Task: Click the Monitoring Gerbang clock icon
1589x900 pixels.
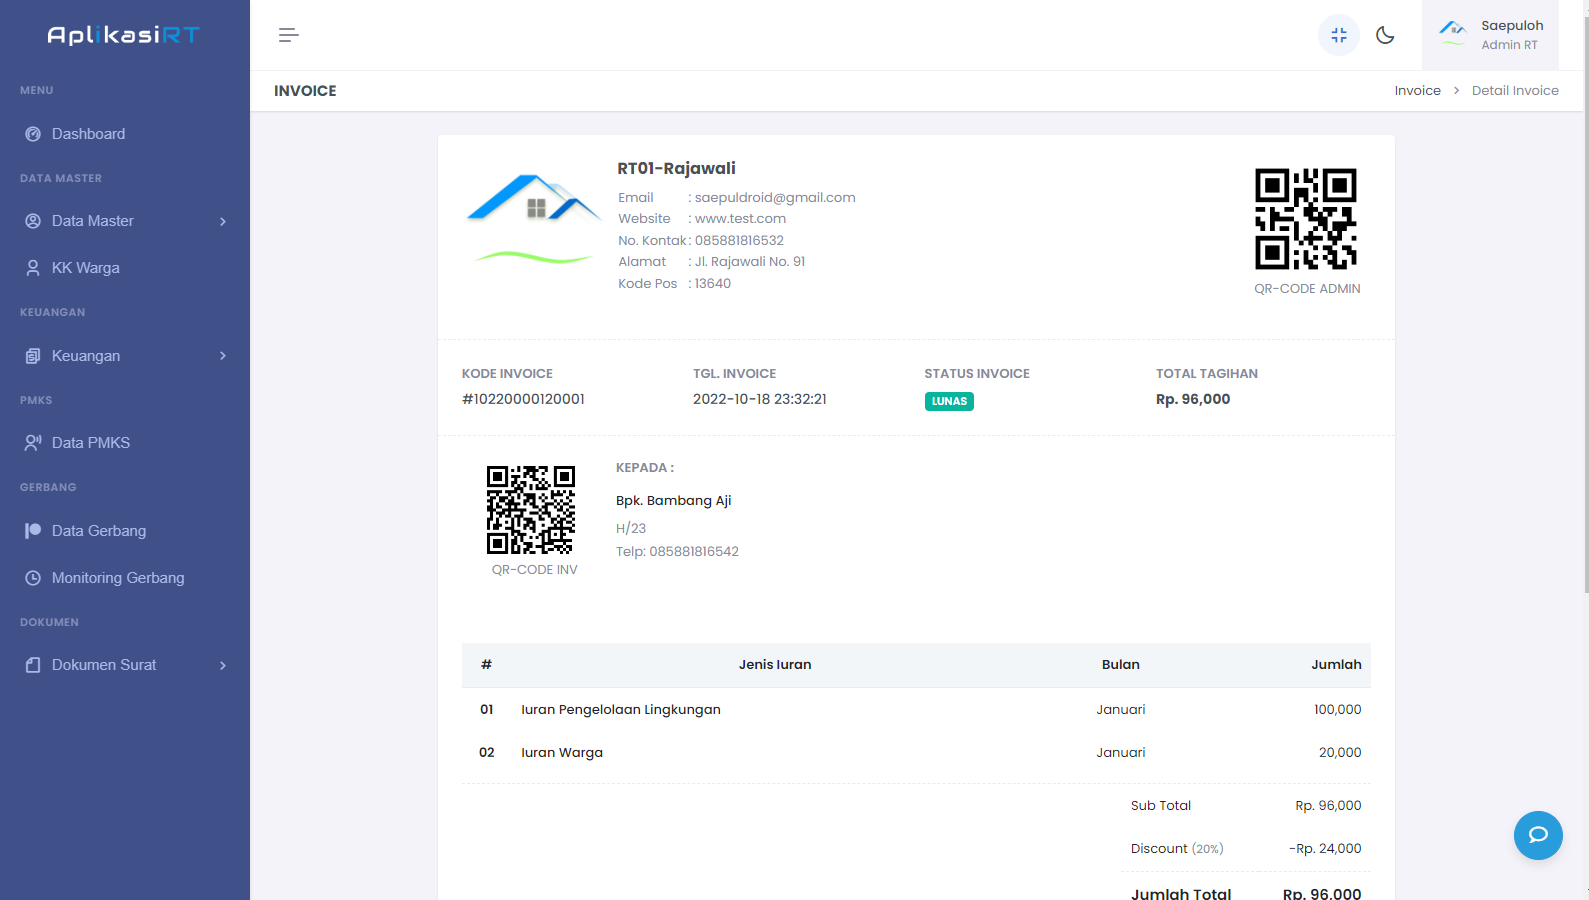Action: click(33, 578)
